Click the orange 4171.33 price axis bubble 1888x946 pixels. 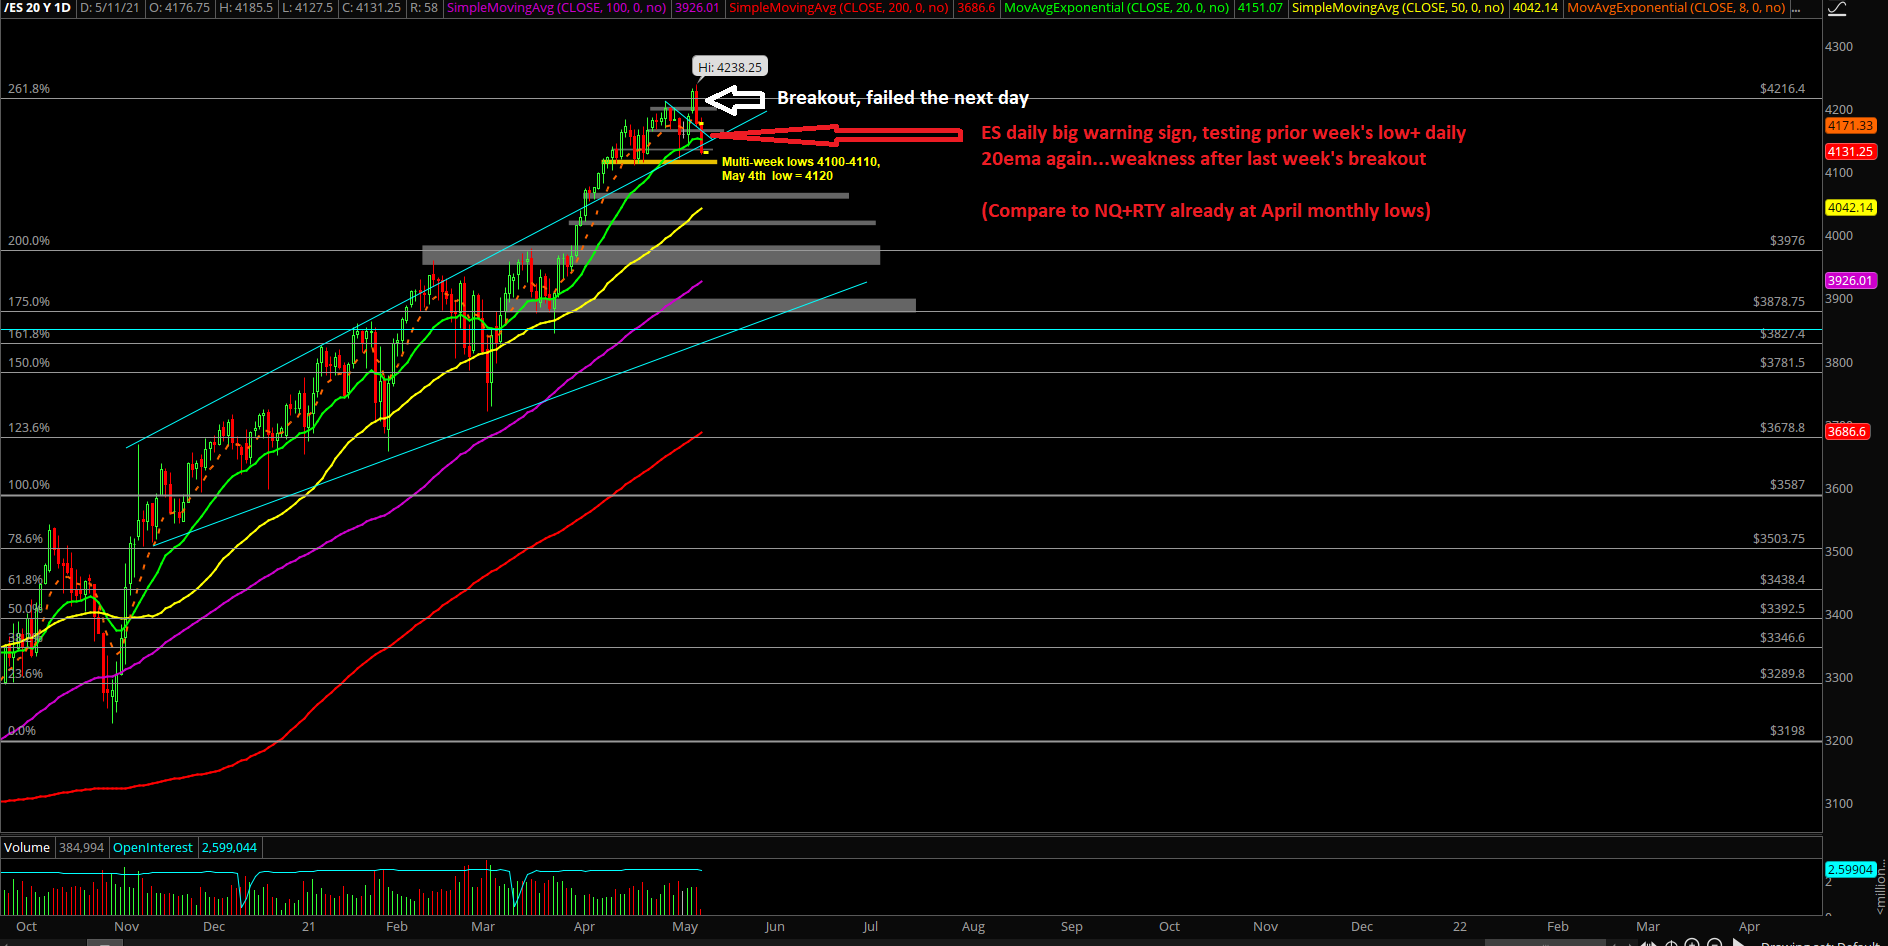1850,126
